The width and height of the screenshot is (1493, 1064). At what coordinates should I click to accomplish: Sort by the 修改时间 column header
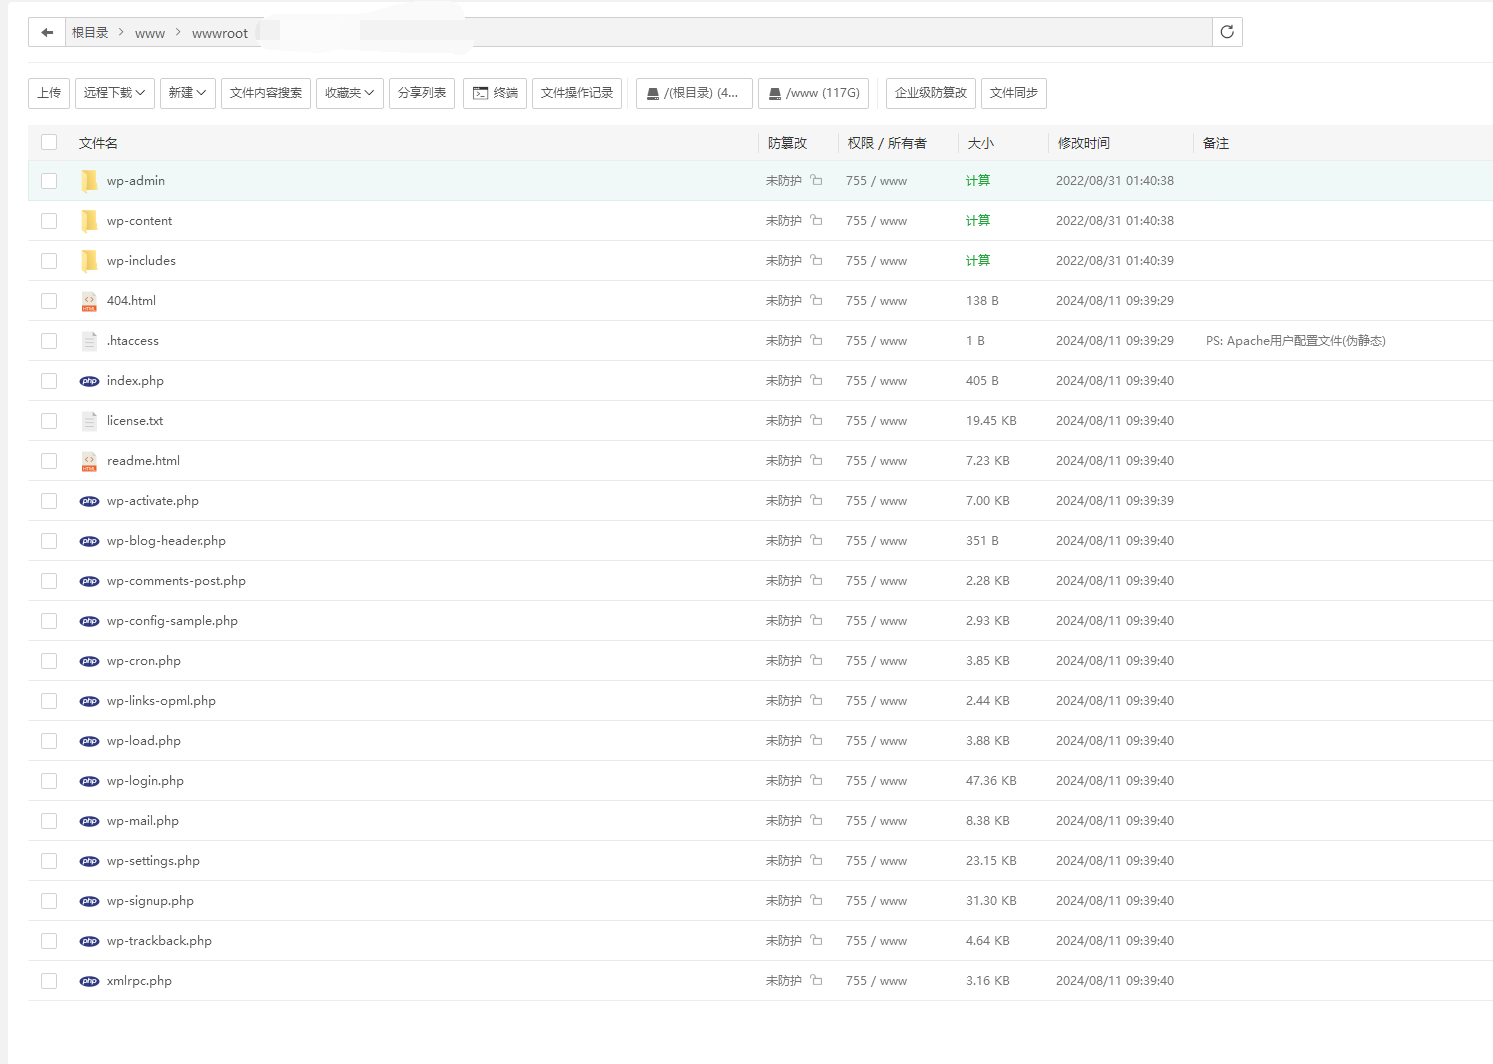tap(1084, 143)
